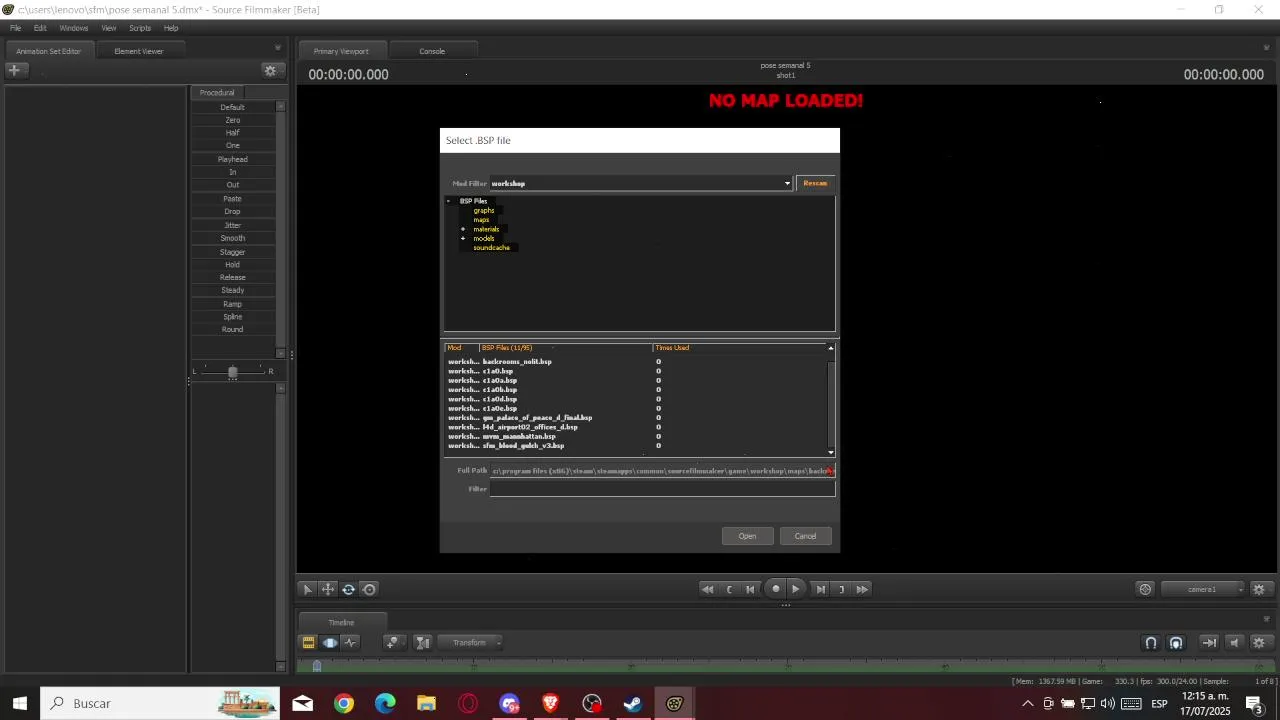
Task: Select the viewport selection arrow tool
Action: pyautogui.click(x=308, y=589)
